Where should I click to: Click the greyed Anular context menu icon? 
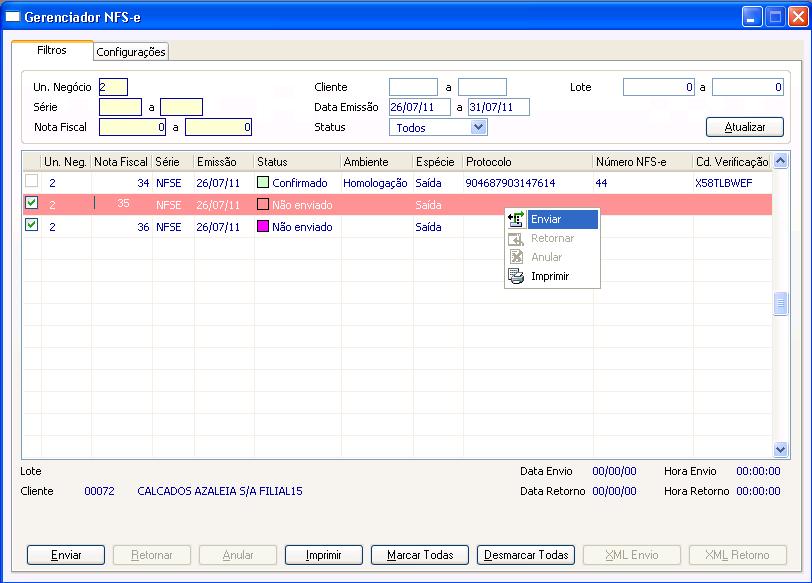tap(516, 257)
